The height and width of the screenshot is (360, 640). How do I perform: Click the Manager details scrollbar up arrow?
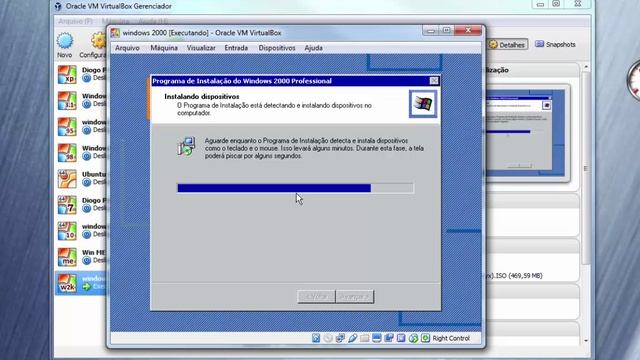click(x=586, y=67)
